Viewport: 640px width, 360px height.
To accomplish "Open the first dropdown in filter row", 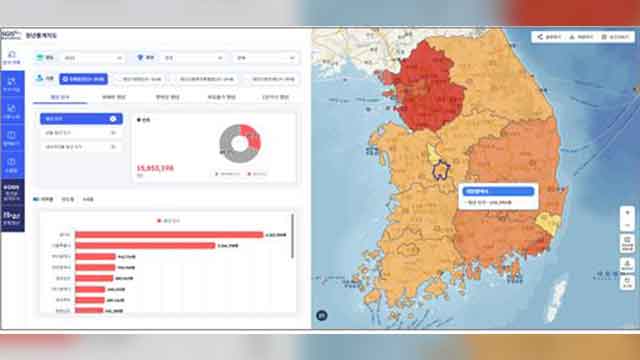I will [x=93, y=58].
